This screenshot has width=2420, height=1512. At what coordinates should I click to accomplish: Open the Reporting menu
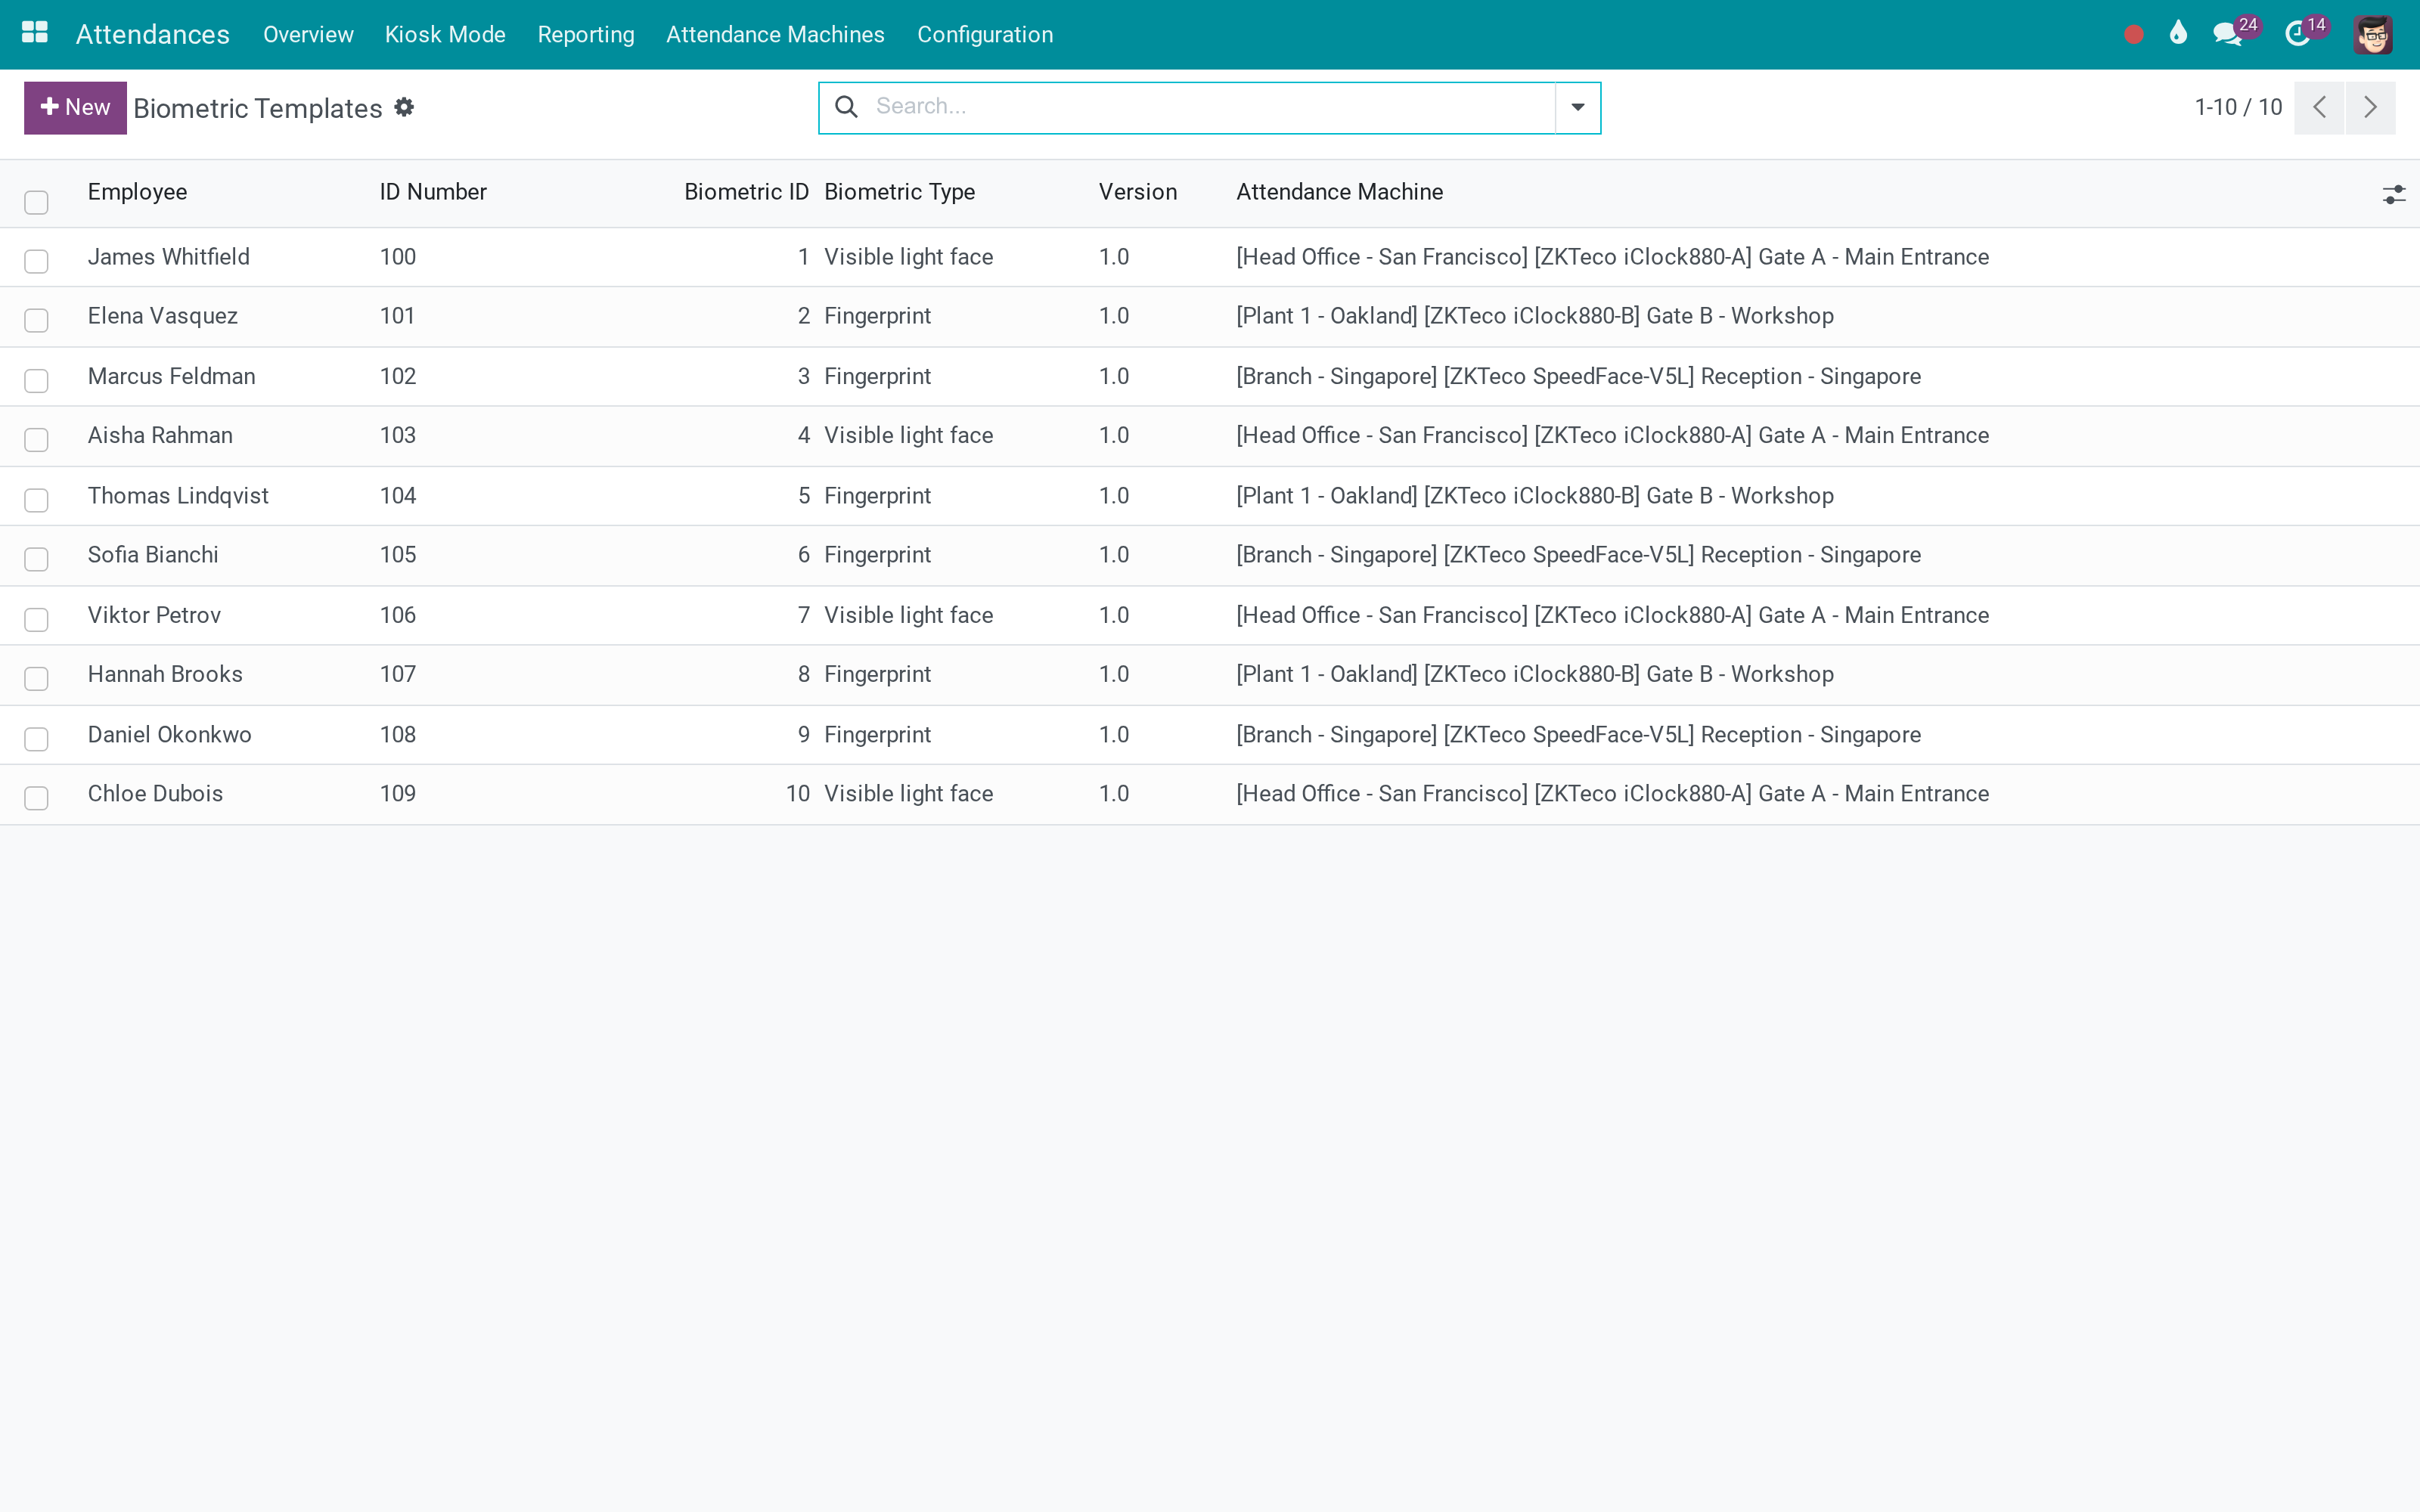[x=586, y=34]
